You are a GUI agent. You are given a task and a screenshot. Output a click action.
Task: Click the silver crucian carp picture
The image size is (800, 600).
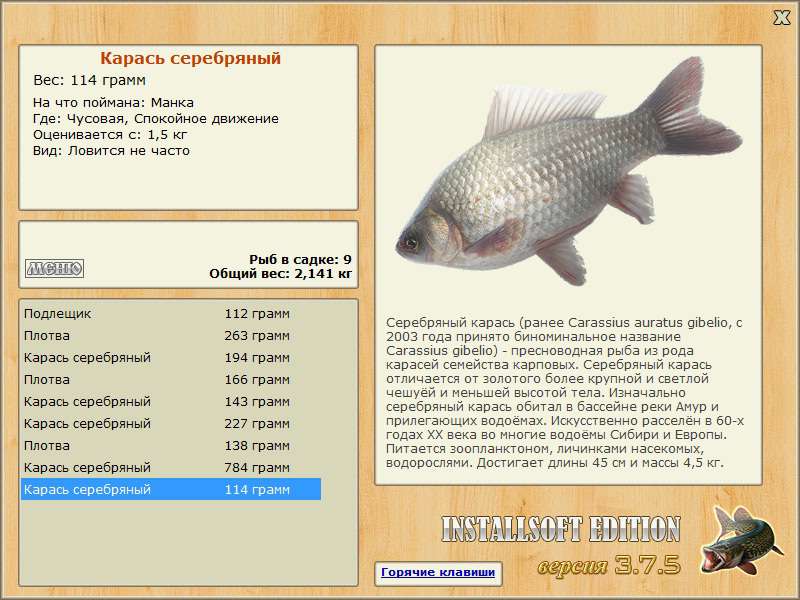[x=569, y=171]
